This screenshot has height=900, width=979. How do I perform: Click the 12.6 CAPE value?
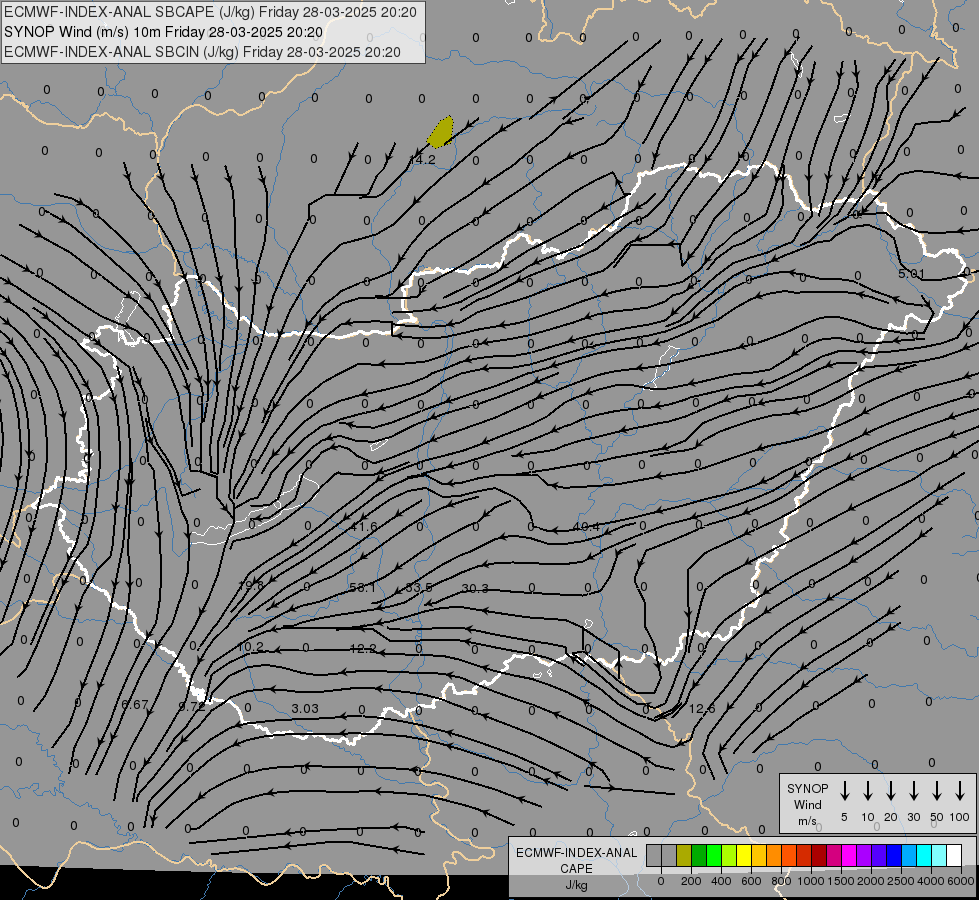pos(702,708)
